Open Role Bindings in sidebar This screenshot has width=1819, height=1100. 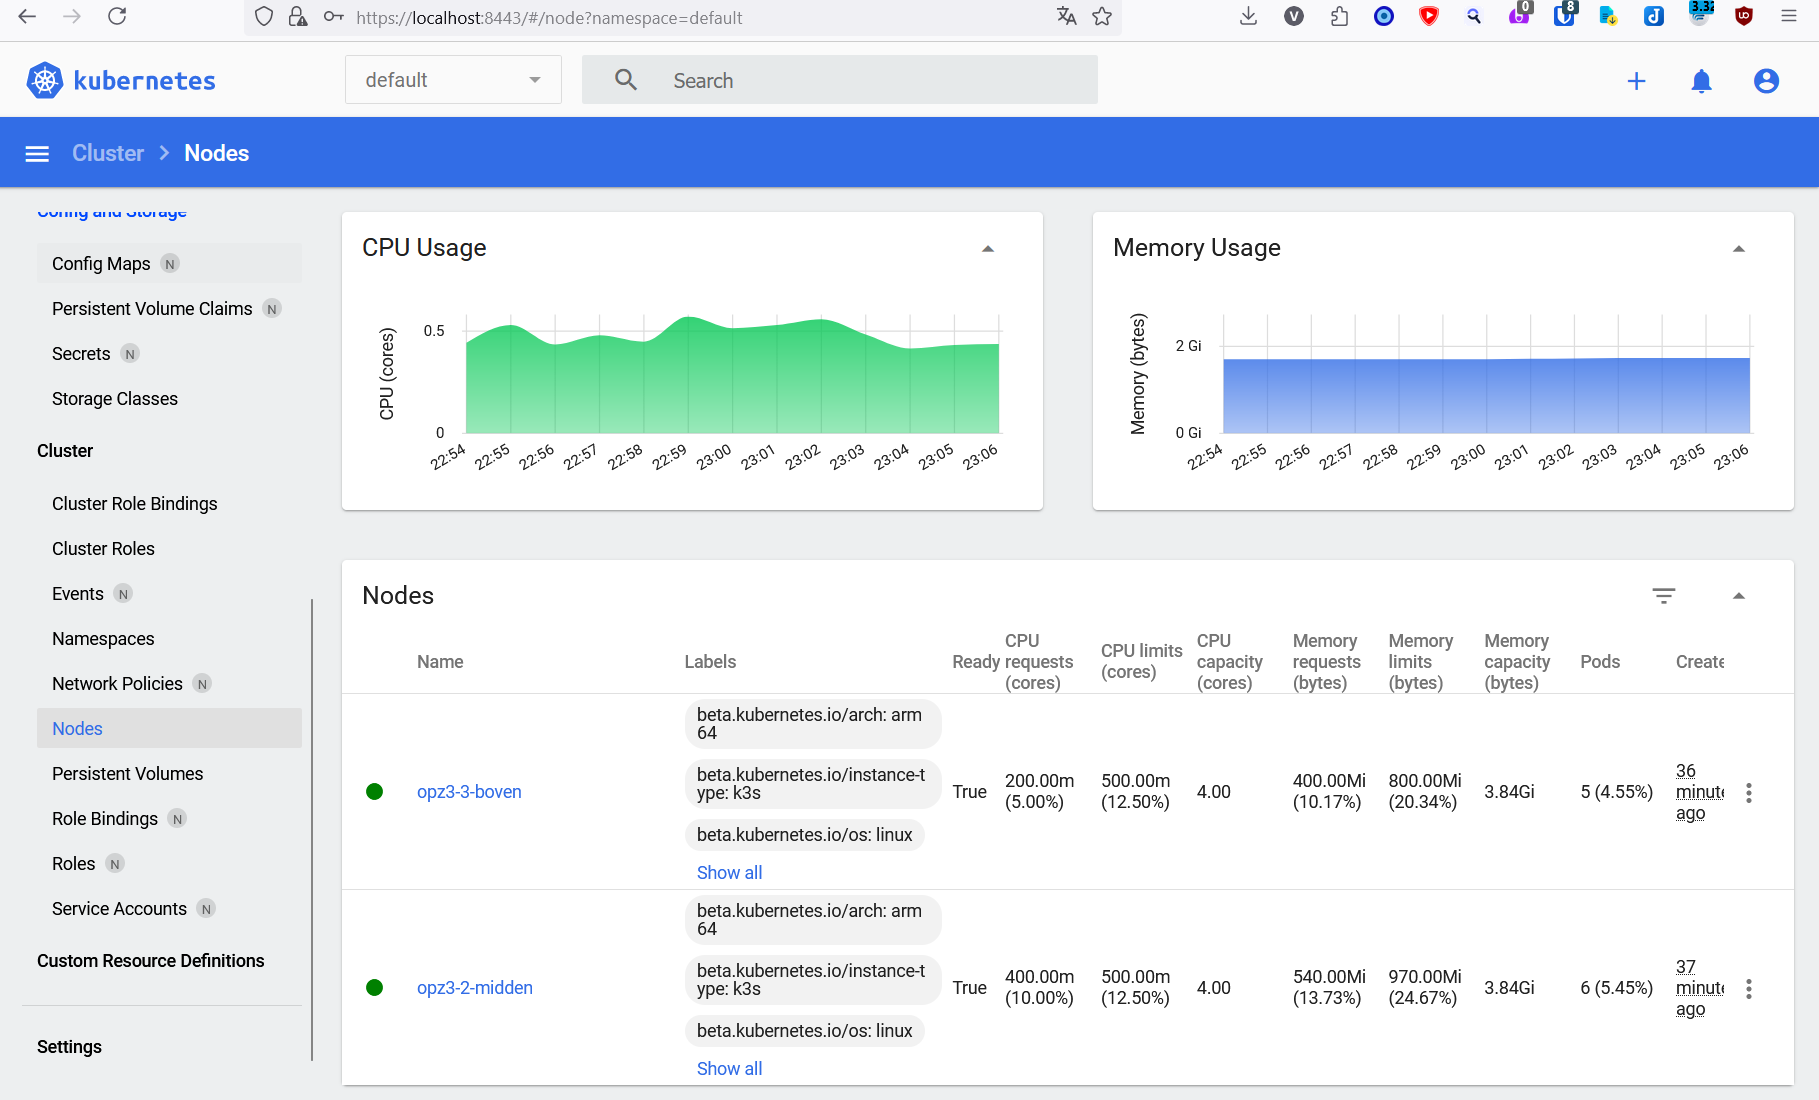coord(169,818)
